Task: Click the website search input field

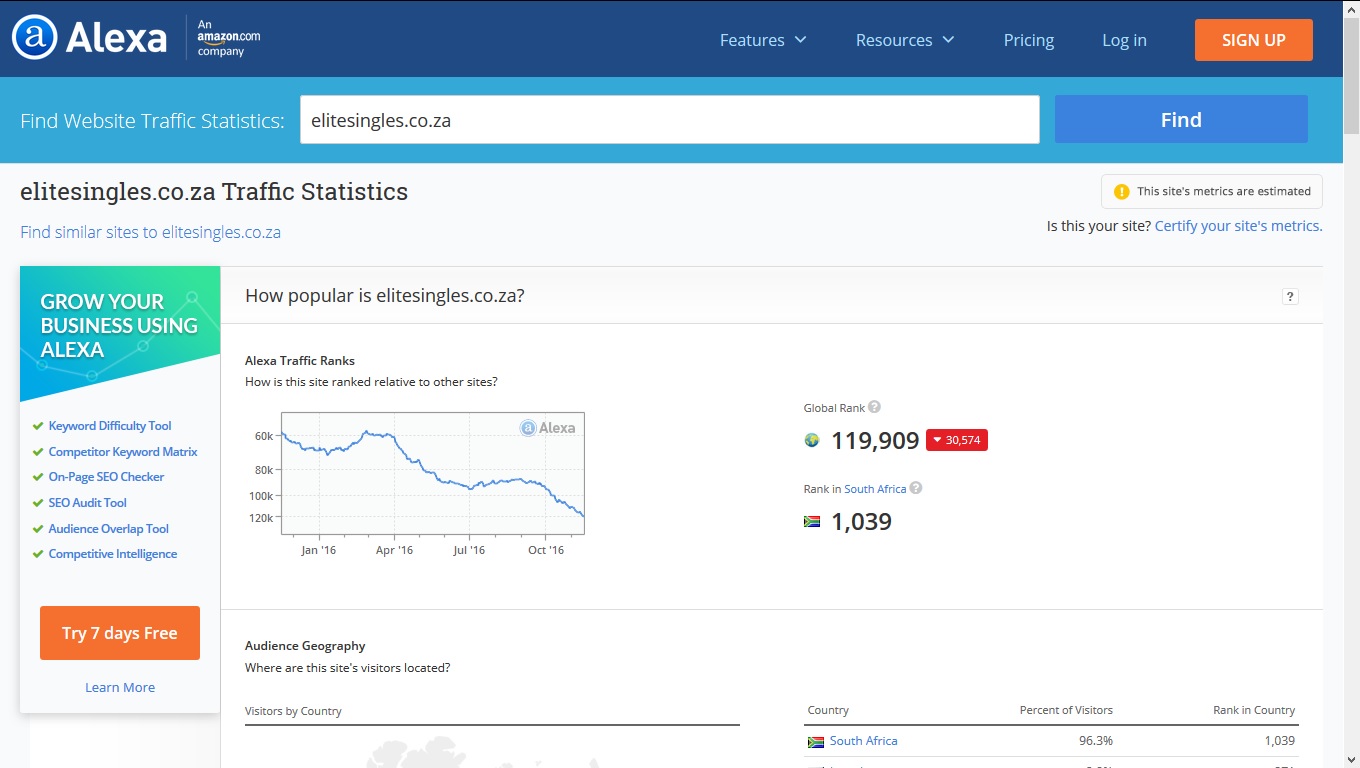Action: coord(670,119)
